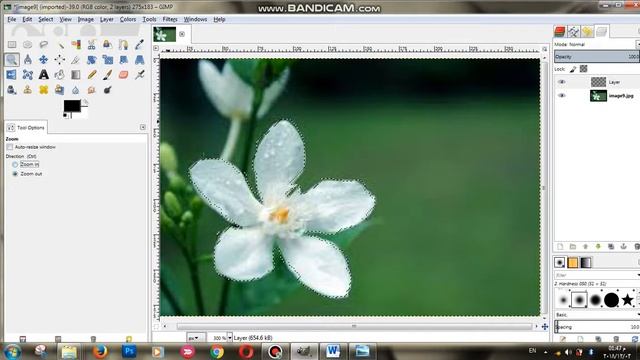The height and width of the screenshot is (360, 640).
Task: Open the layer Mode dropdown
Action: click(597, 44)
